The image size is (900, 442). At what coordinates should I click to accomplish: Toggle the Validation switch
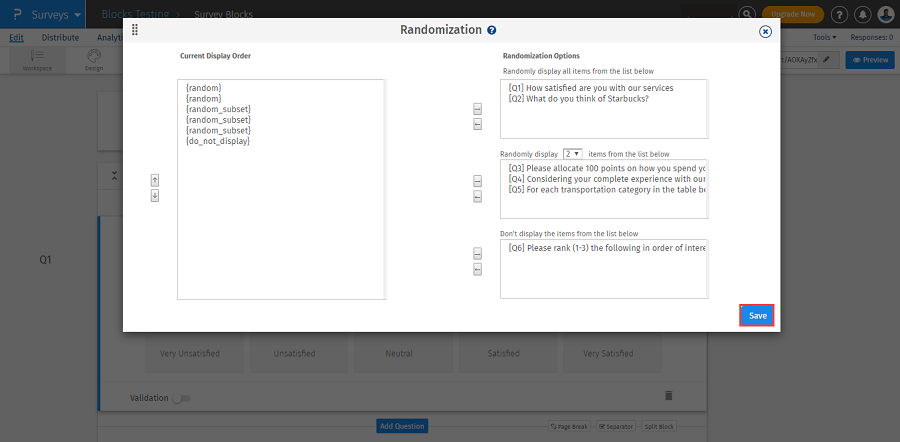[181, 398]
